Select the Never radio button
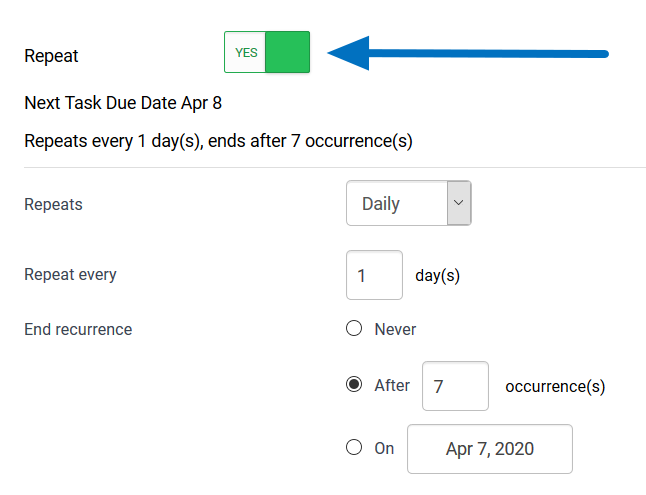Screen dimensions: 646x495 [x=353, y=329]
